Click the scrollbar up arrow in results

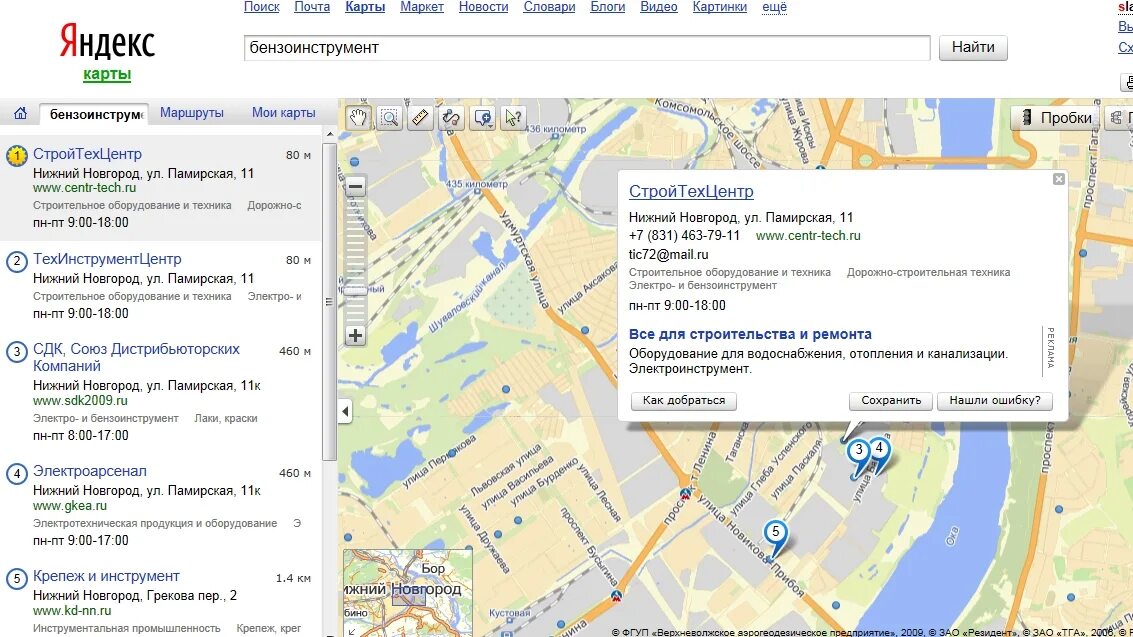click(329, 134)
